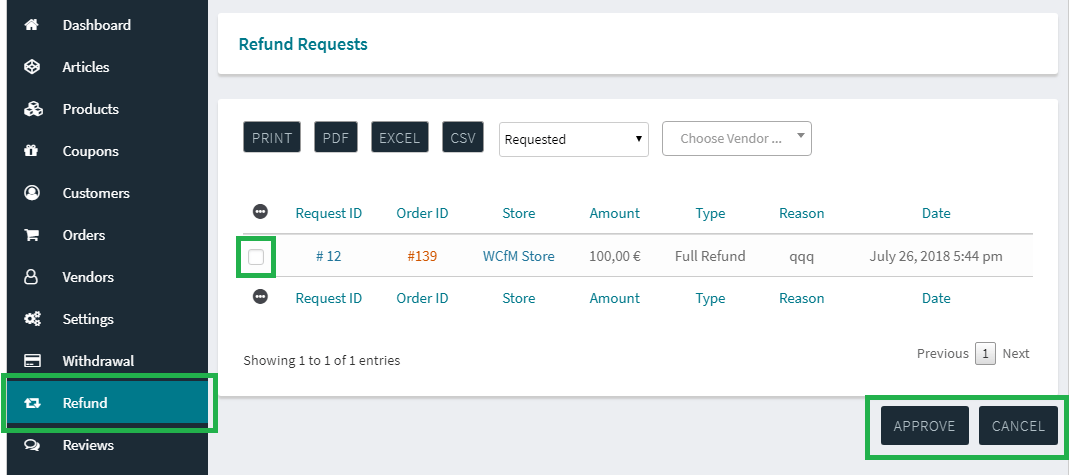Sort by the Type header column

(x=710, y=213)
